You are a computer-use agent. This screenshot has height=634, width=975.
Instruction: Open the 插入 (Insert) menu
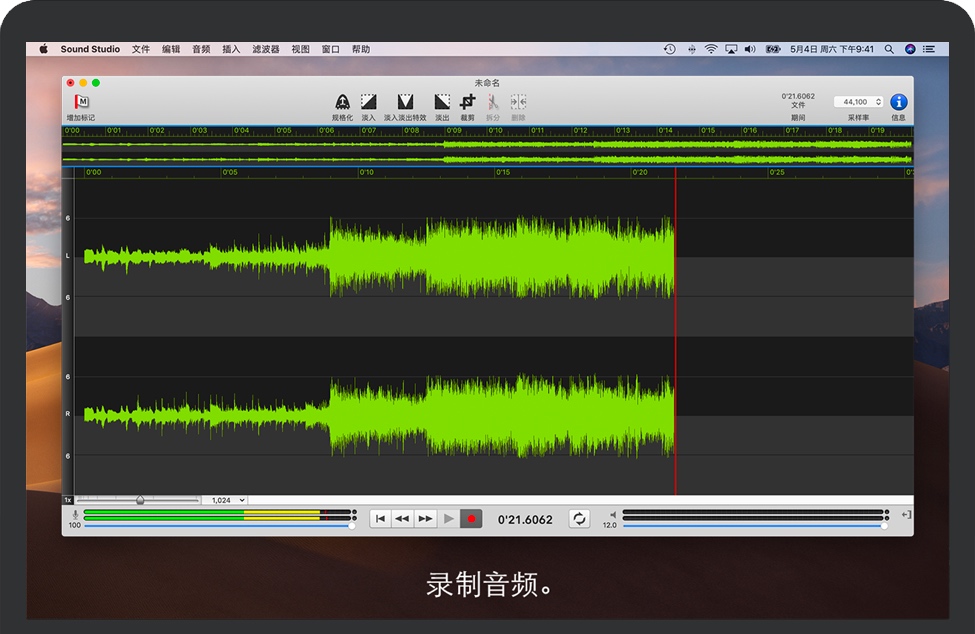point(231,49)
